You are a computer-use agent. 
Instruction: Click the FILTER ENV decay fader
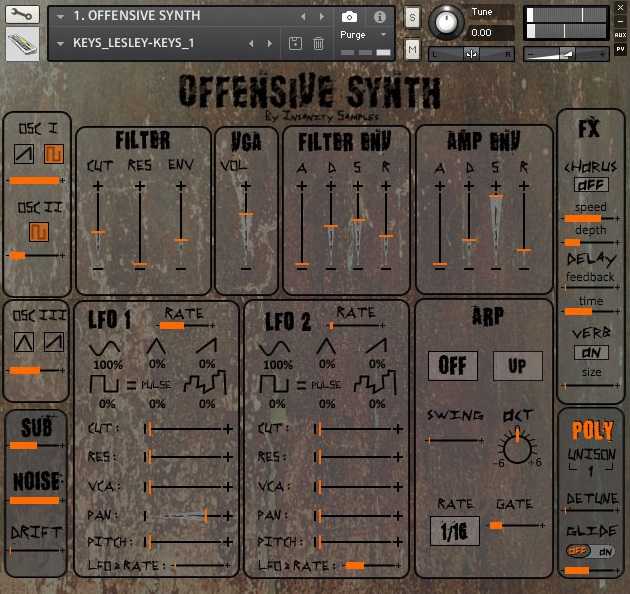pyautogui.click(x=331, y=227)
